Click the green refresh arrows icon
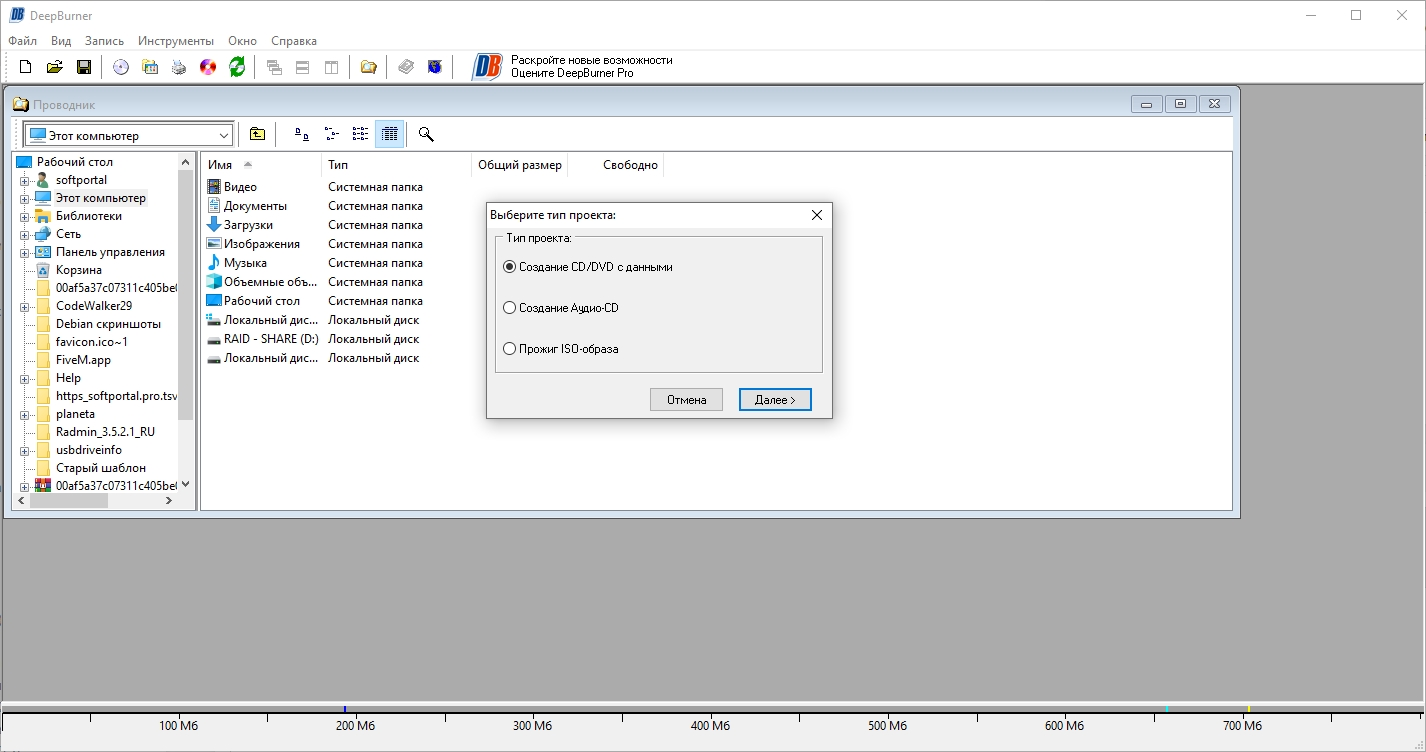The image size is (1426, 752). coord(237,67)
